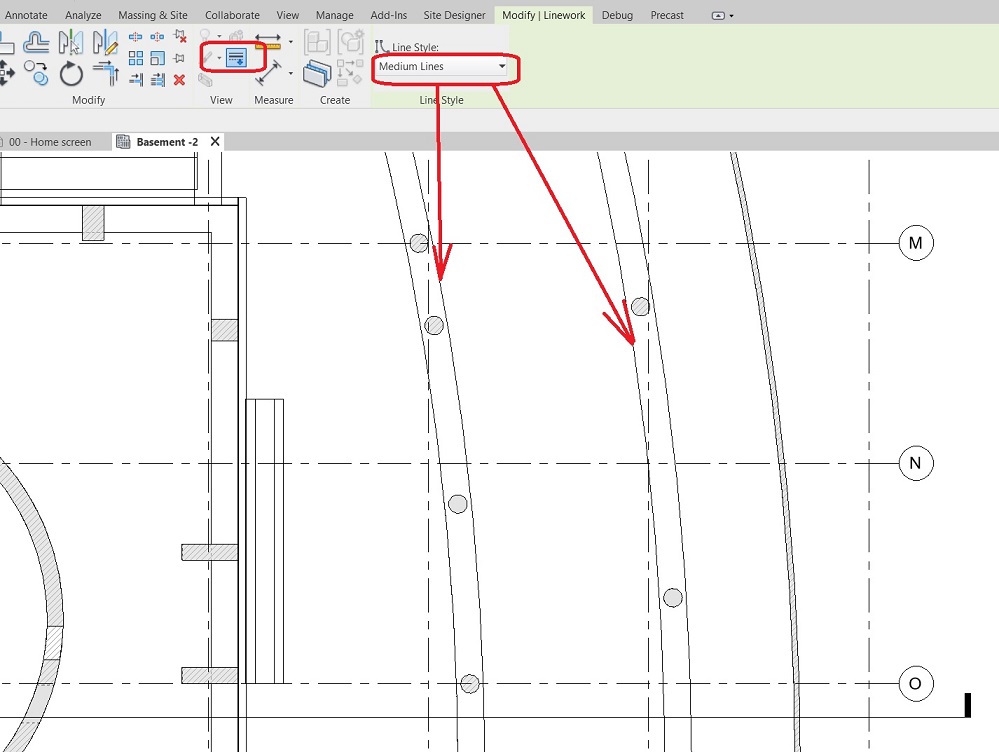Click the grid bubble labeled M
The image size is (999, 752).
914,242
